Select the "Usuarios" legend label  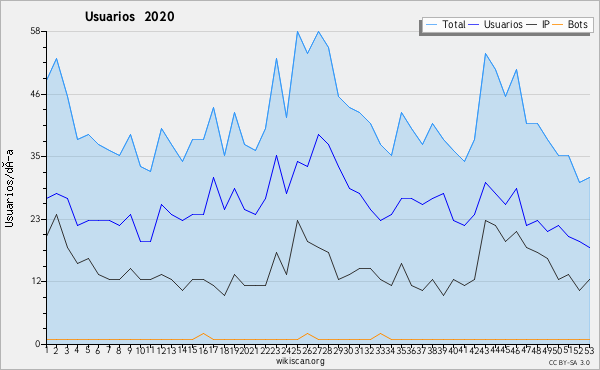coord(503,24)
